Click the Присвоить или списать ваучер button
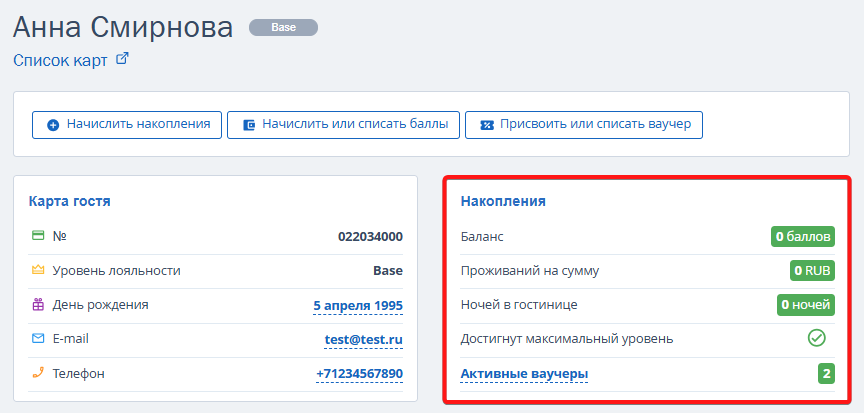Screen dimensions: 865x414 pyautogui.click(x=584, y=125)
